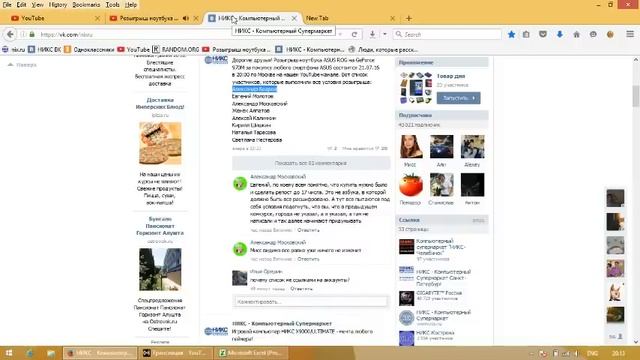This screenshot has width=640, height=360.
Task: Open Люди, которые расск... bookmark
Action: [x=383, y=49]
